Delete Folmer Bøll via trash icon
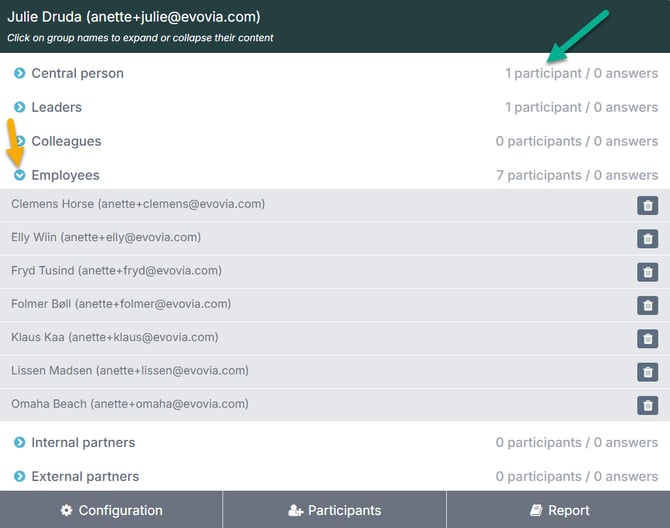The height and width of the screenshot is (528, 670). pyautogui.click(x=647, y=305)
